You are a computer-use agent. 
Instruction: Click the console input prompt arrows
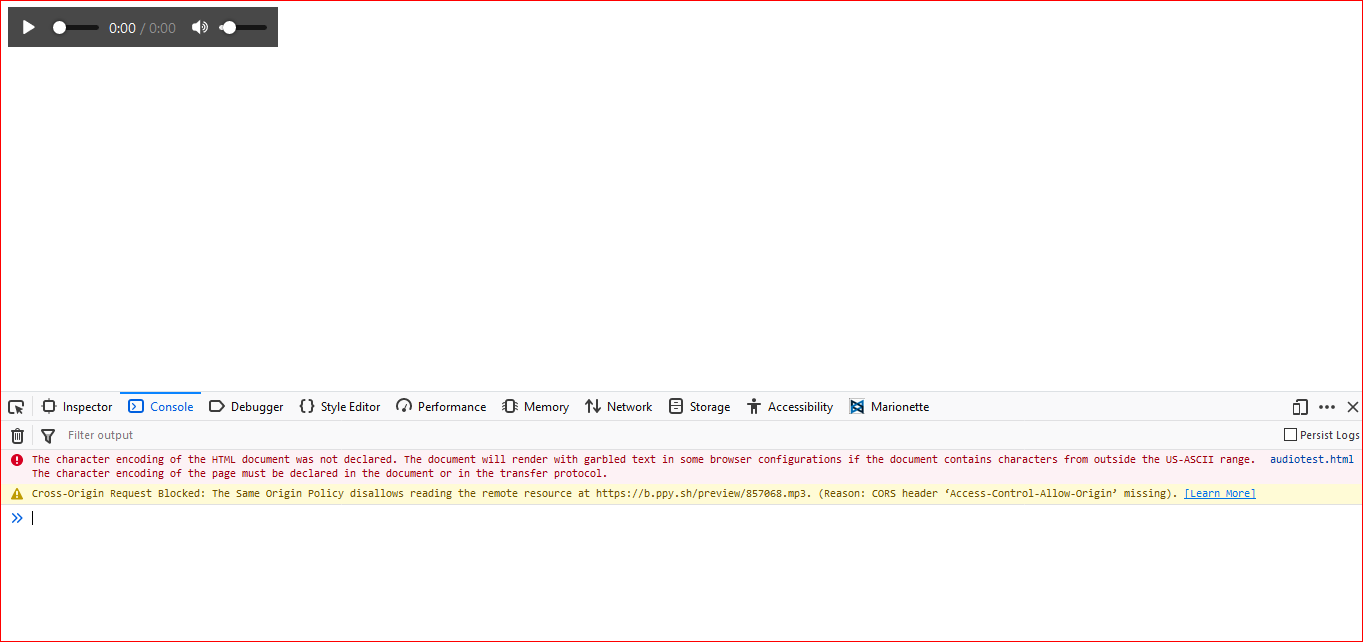click(x=17, y=517)
